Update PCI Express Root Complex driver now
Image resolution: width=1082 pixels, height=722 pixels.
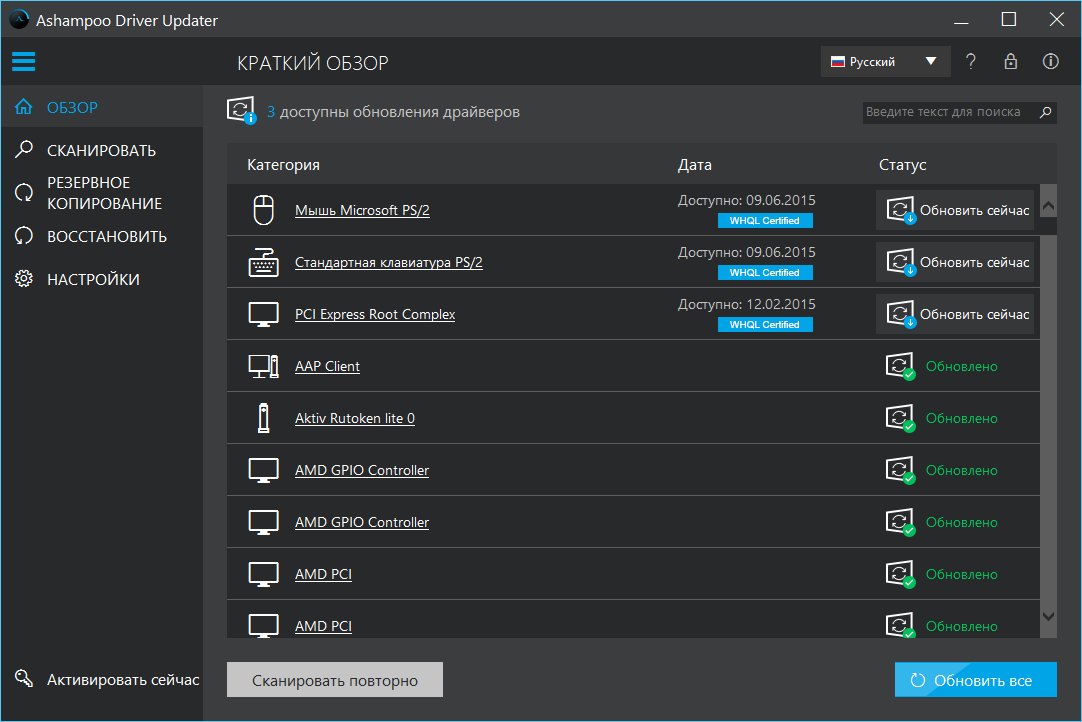(x=955, y=314)
